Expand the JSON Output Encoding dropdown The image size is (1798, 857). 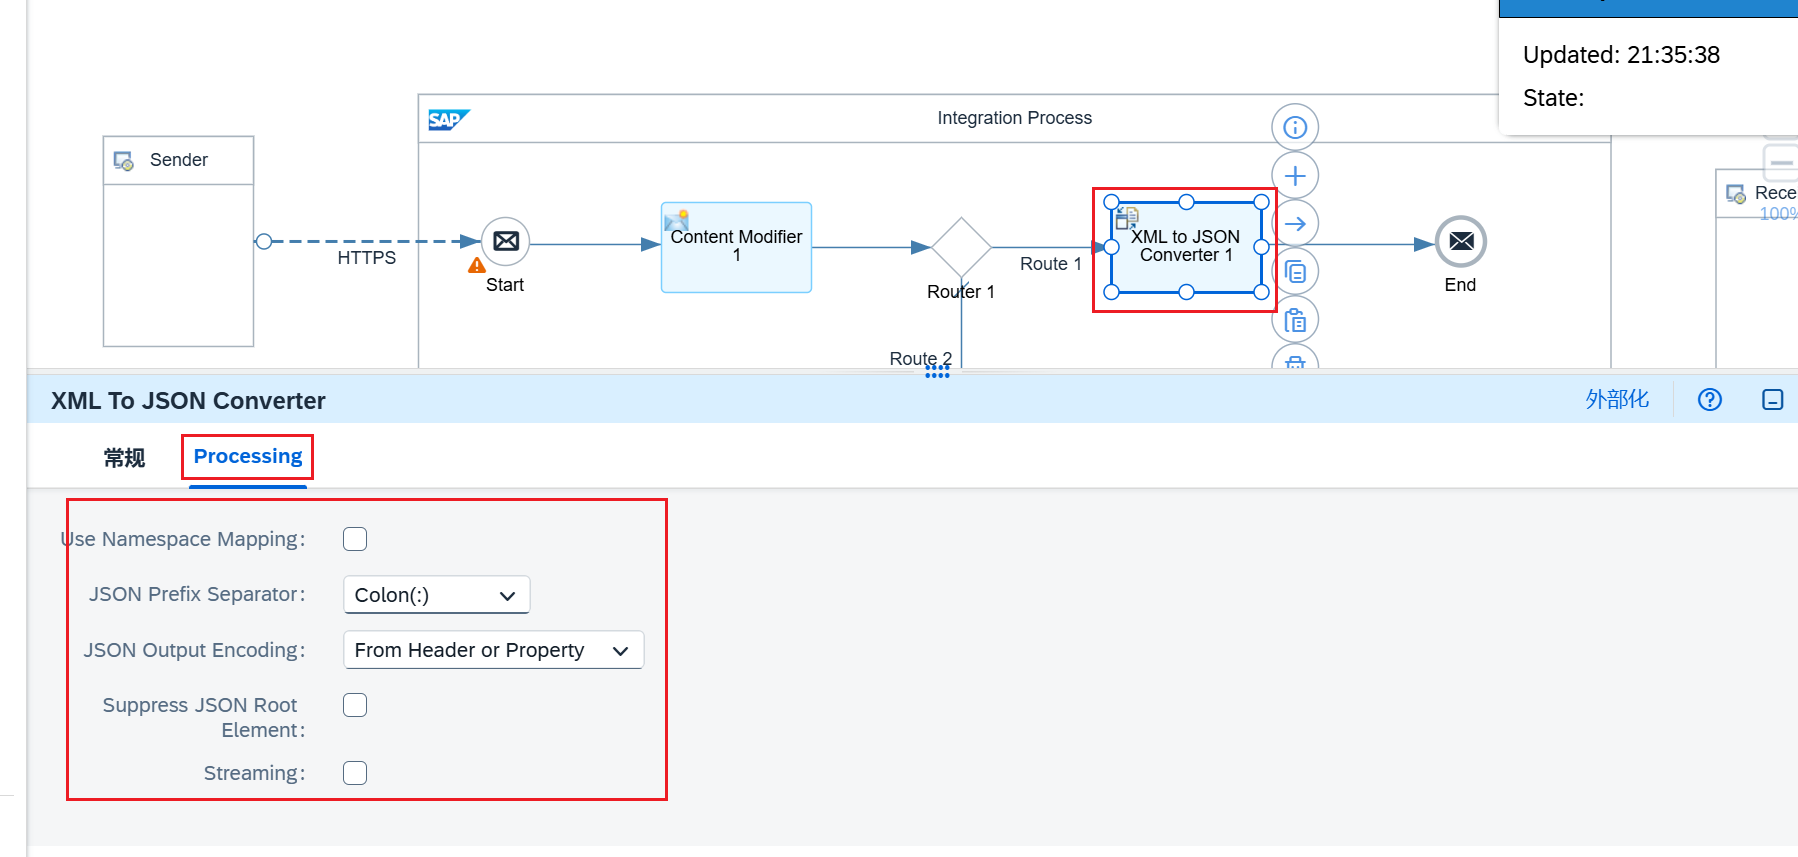[493, 650]
